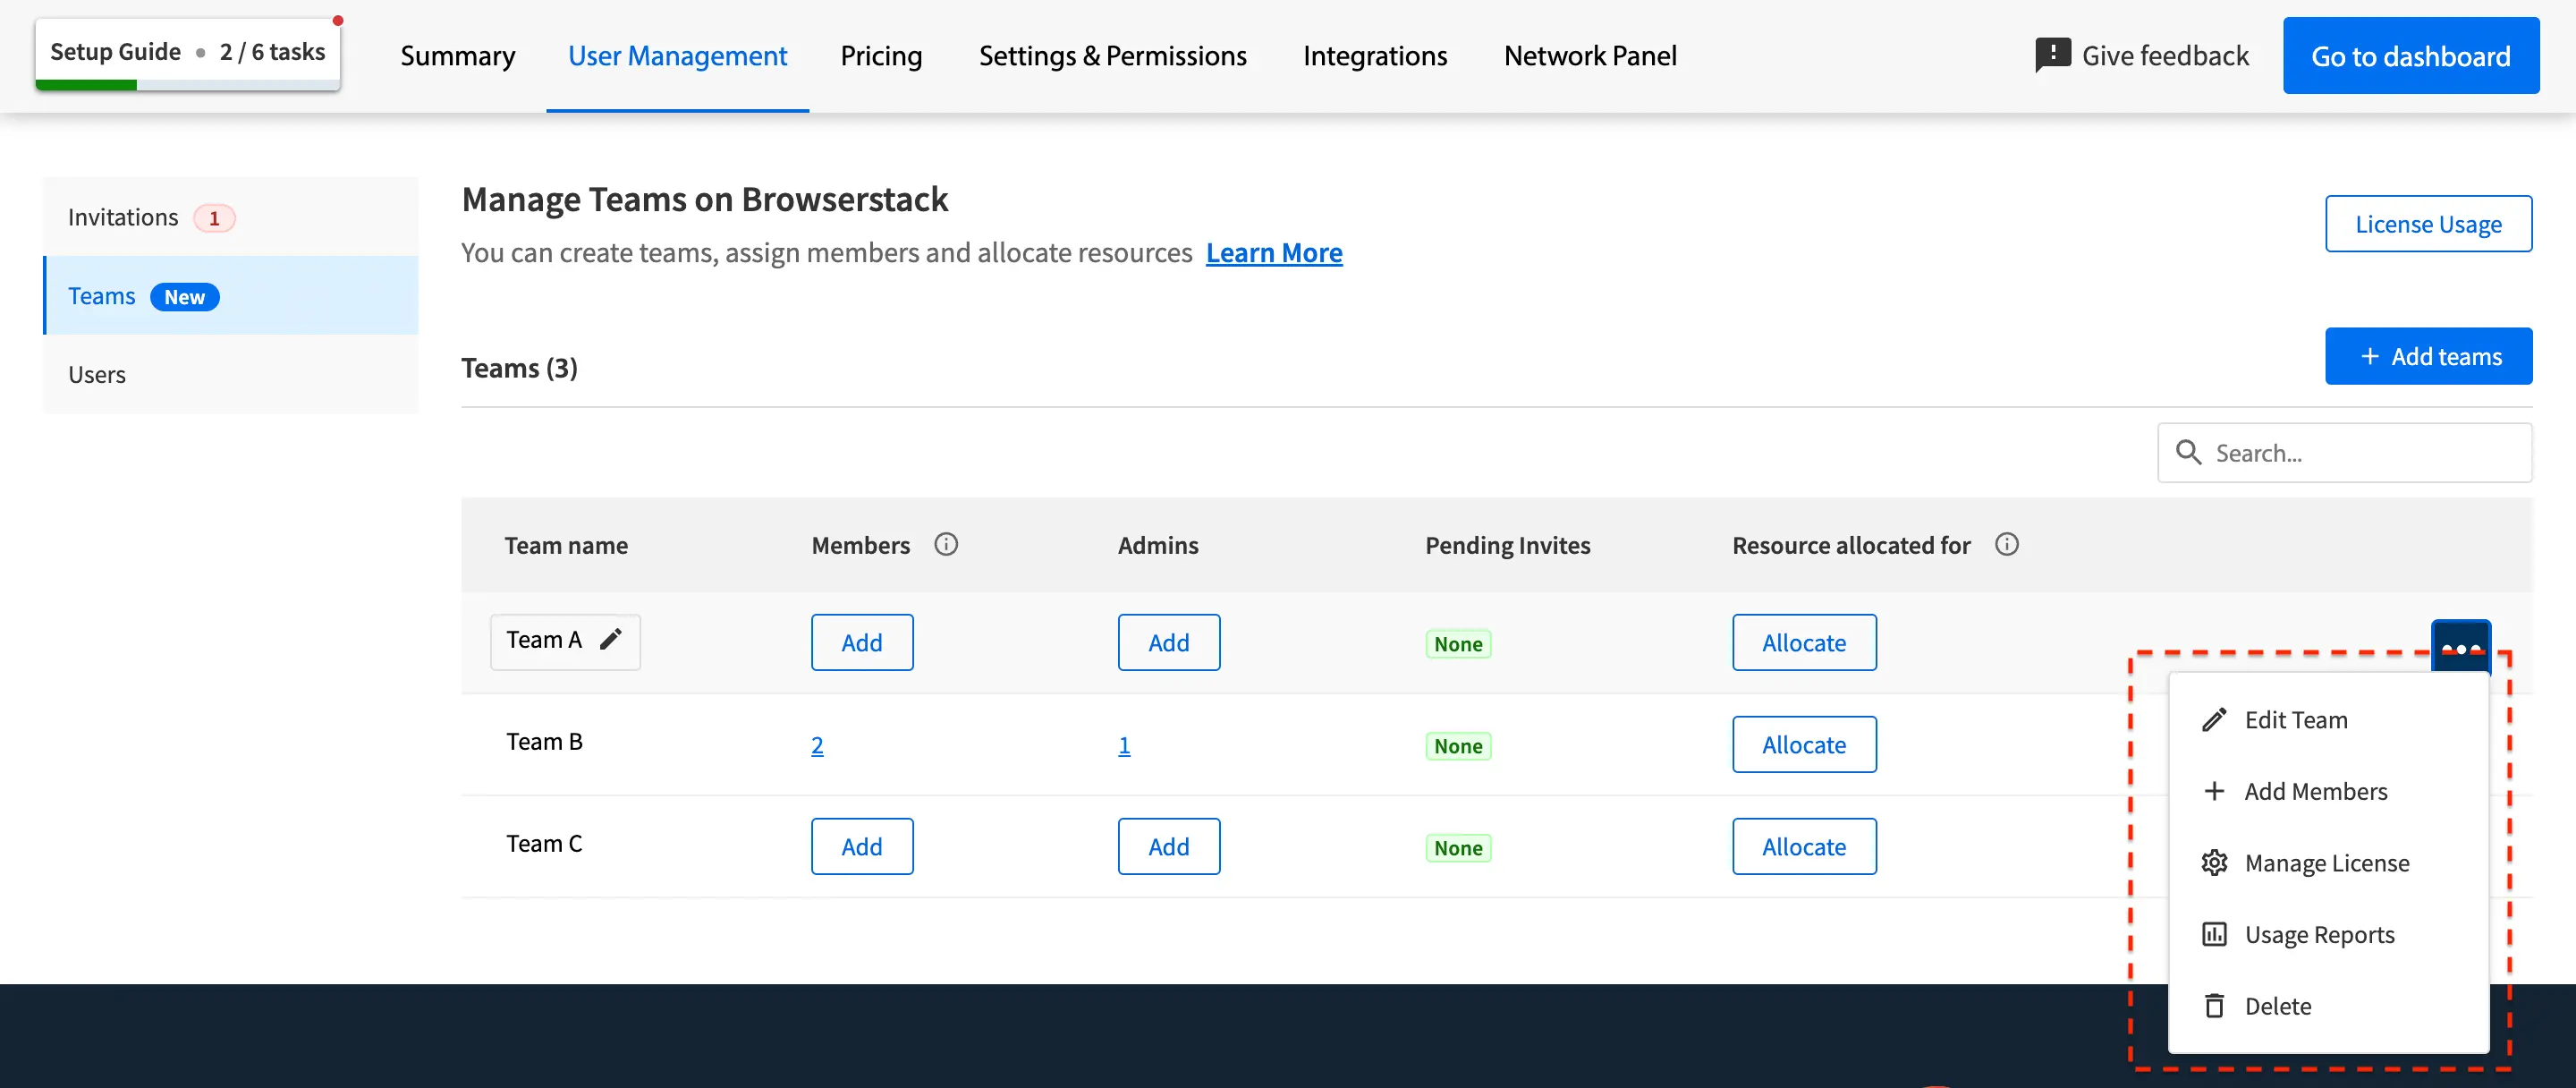Screen dimensions: 2576x1088
Task: Switch to the Pricing tab
Action: (x=880, y=56)
